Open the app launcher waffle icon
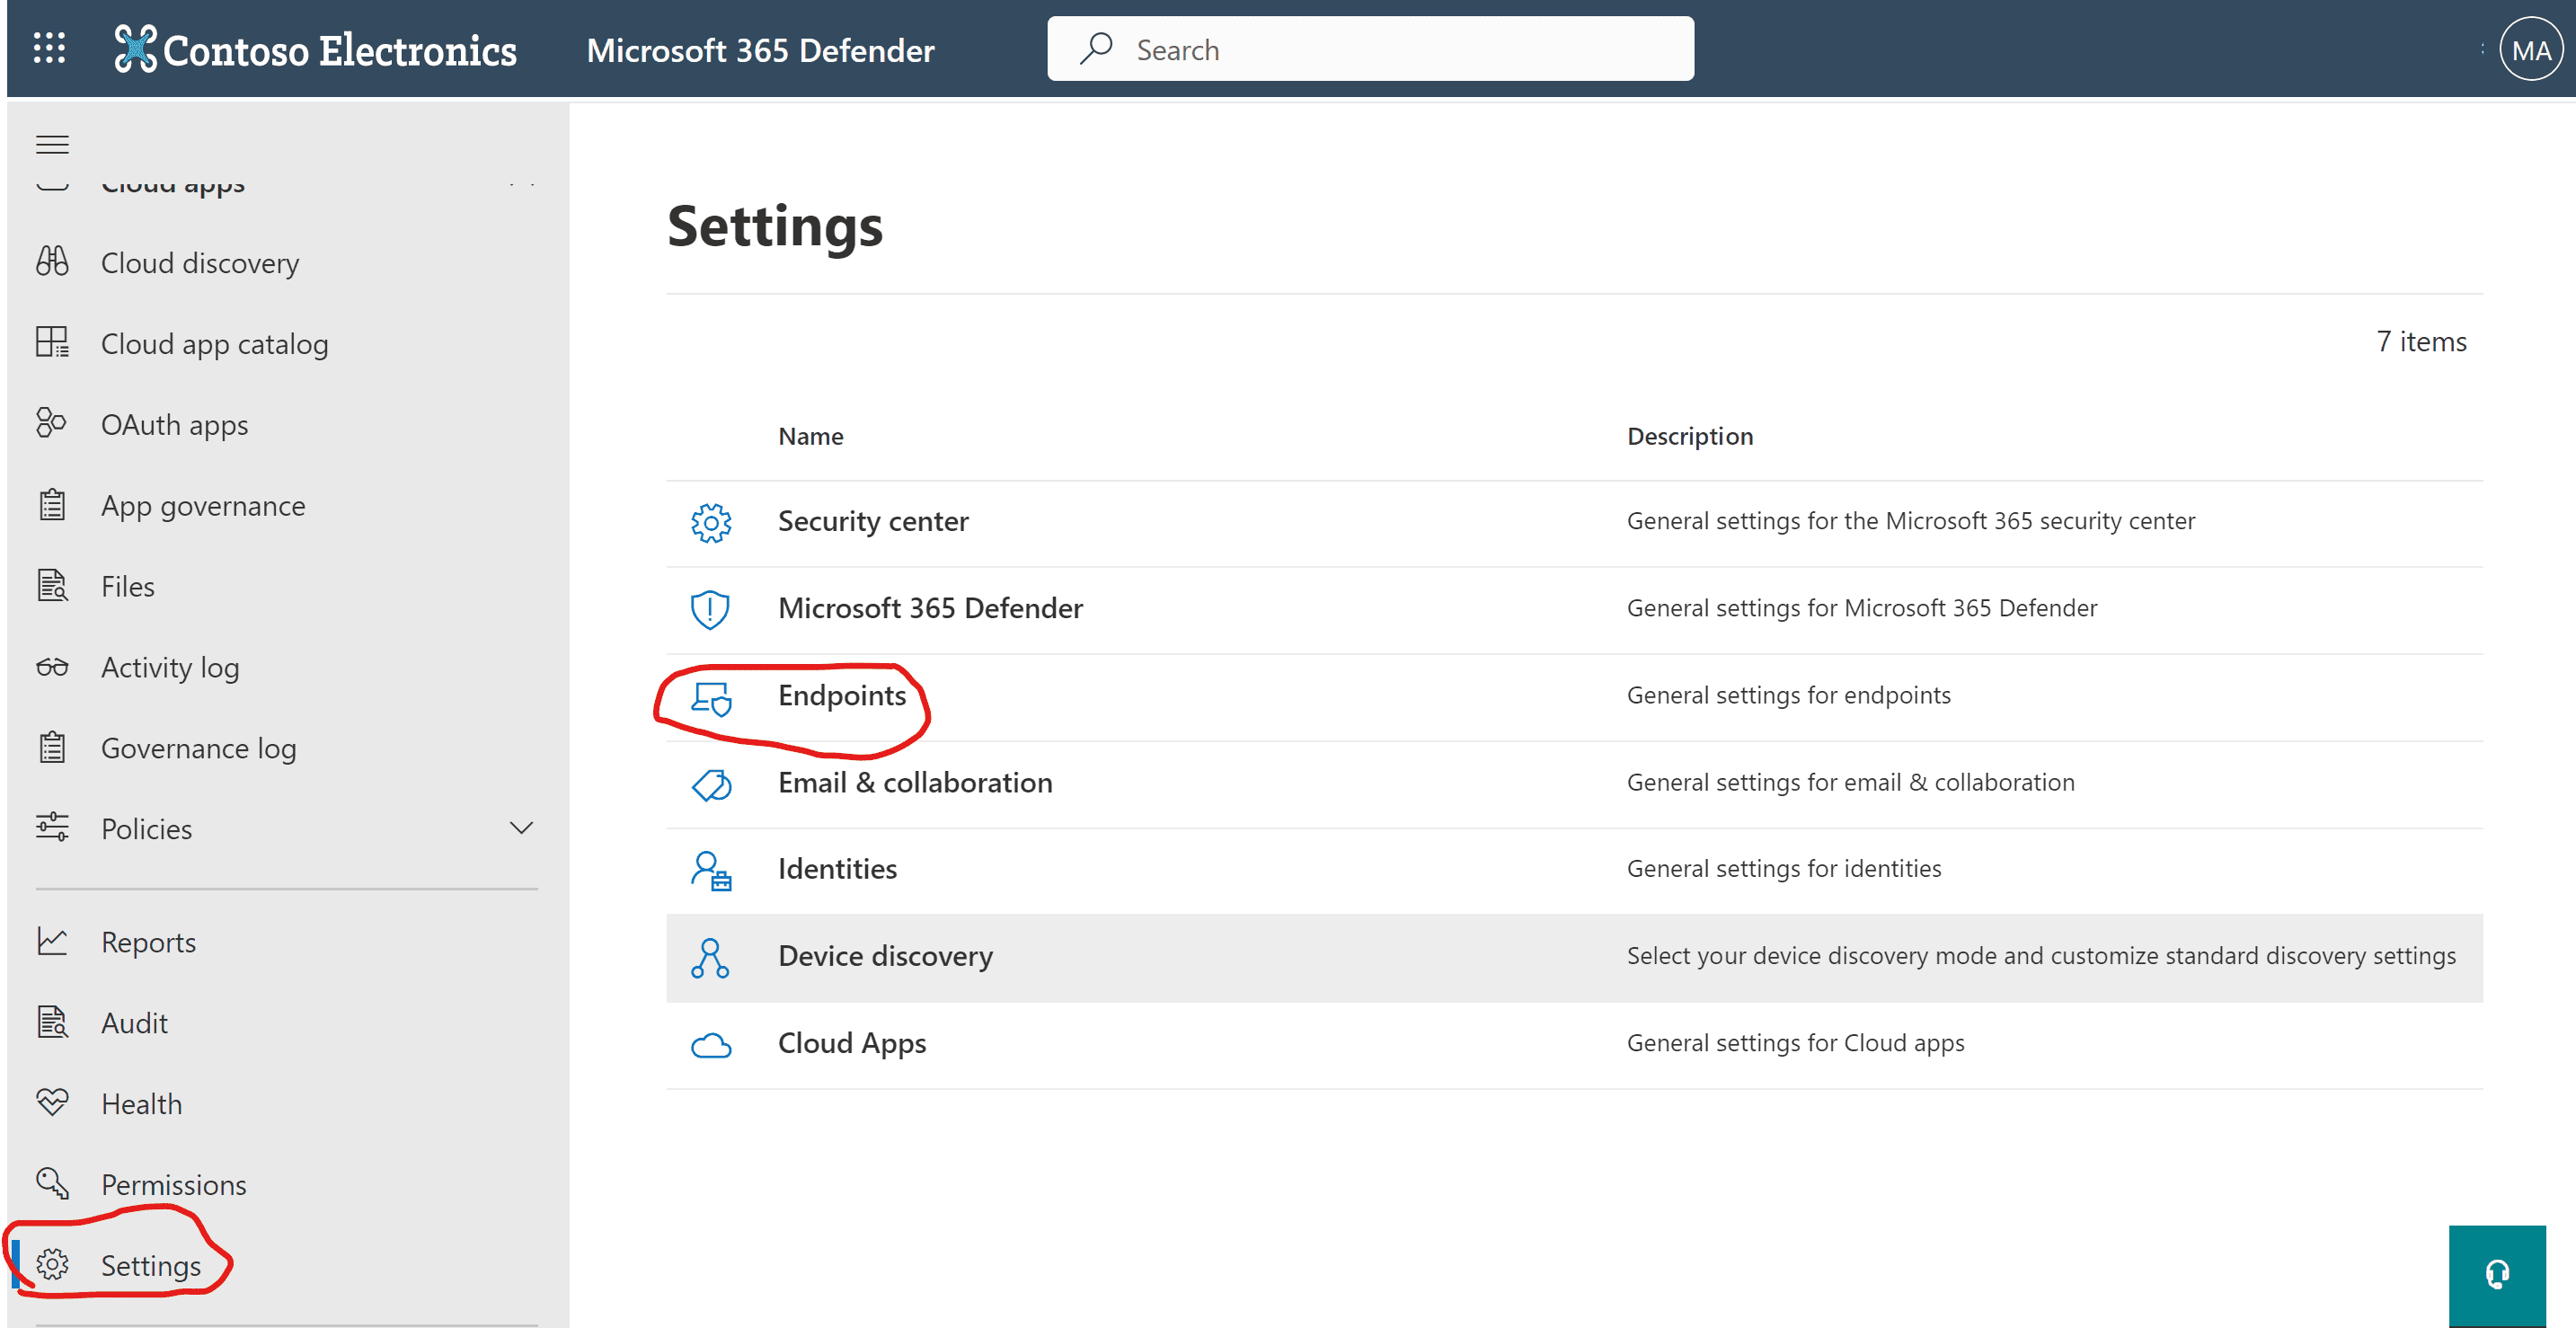2576x1328 pixels. (49, 48)
